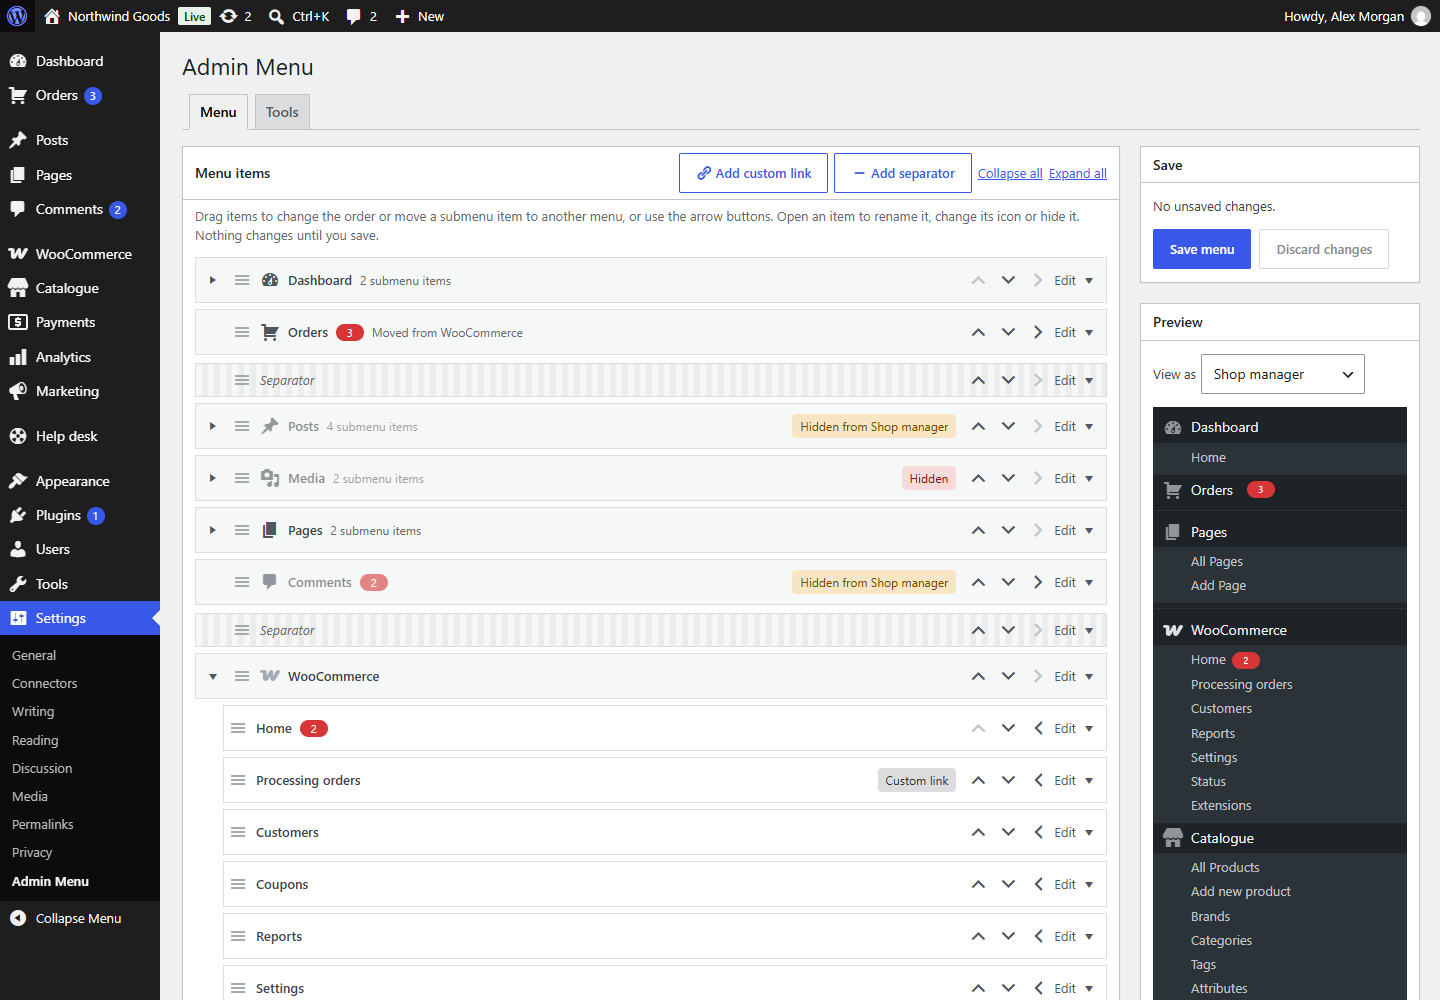Click the Add separator button
1440x1000 pixels.
903,173
